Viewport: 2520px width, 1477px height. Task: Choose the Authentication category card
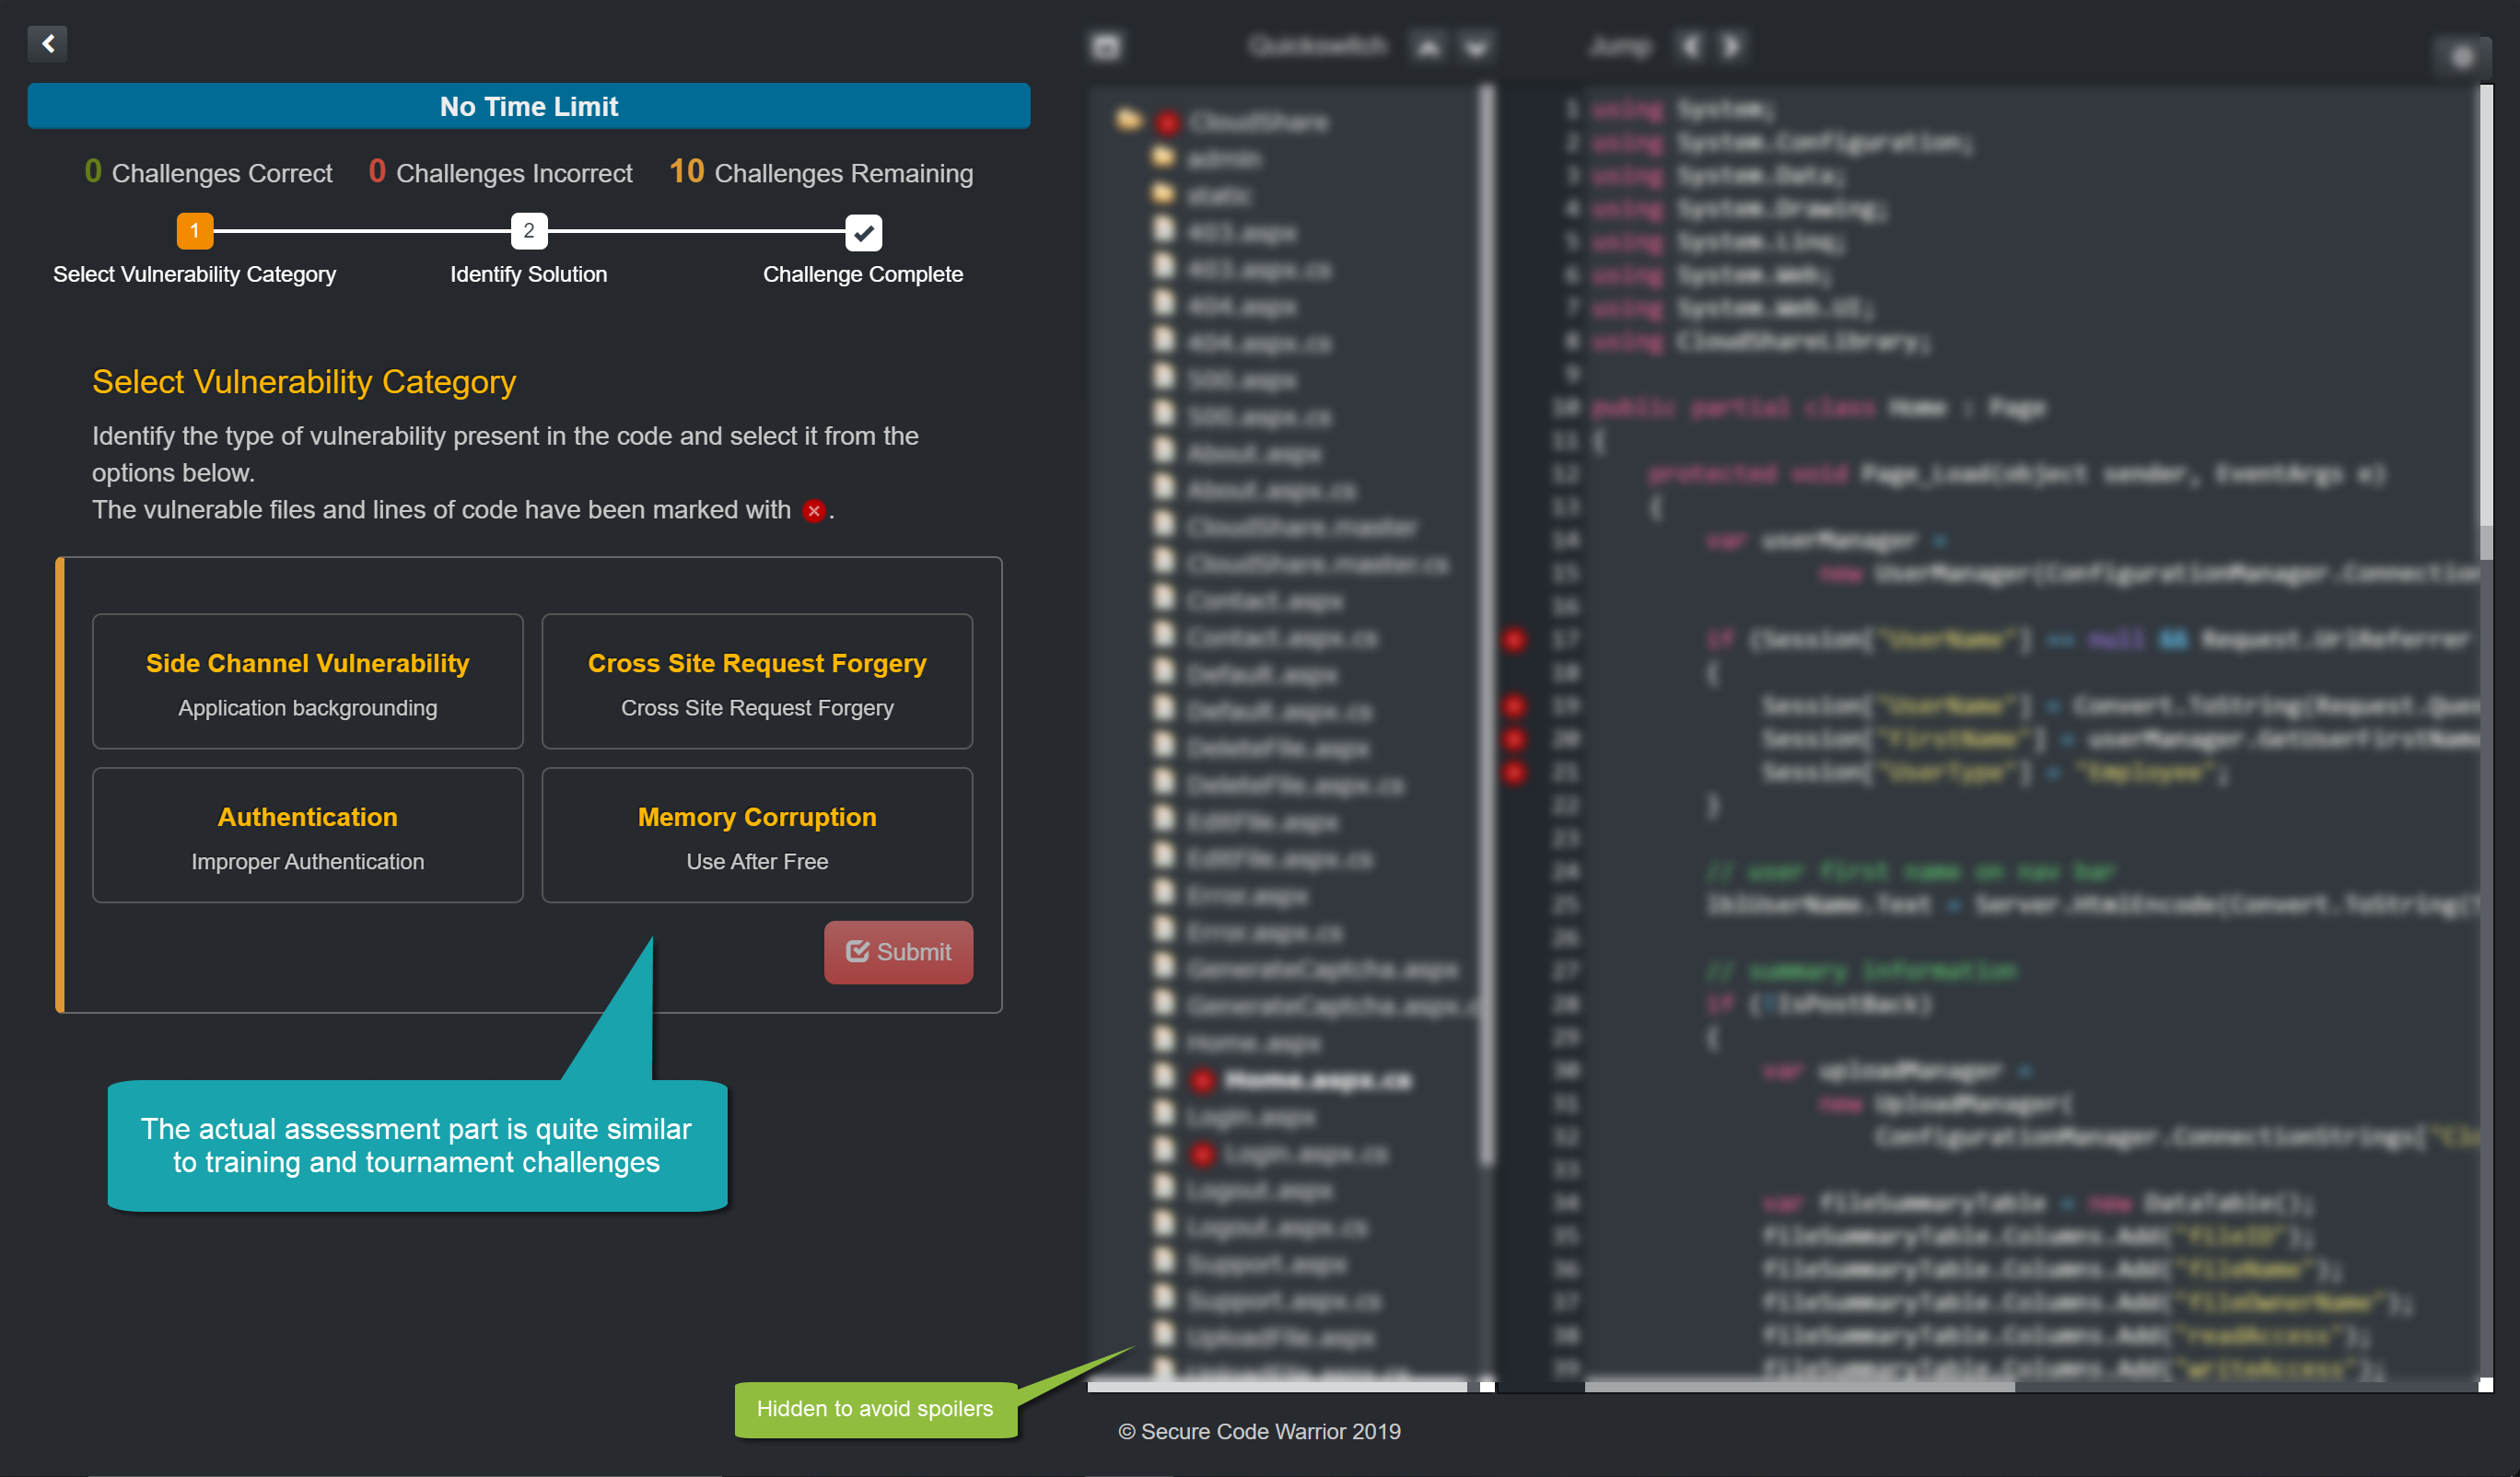pos(308,836)
